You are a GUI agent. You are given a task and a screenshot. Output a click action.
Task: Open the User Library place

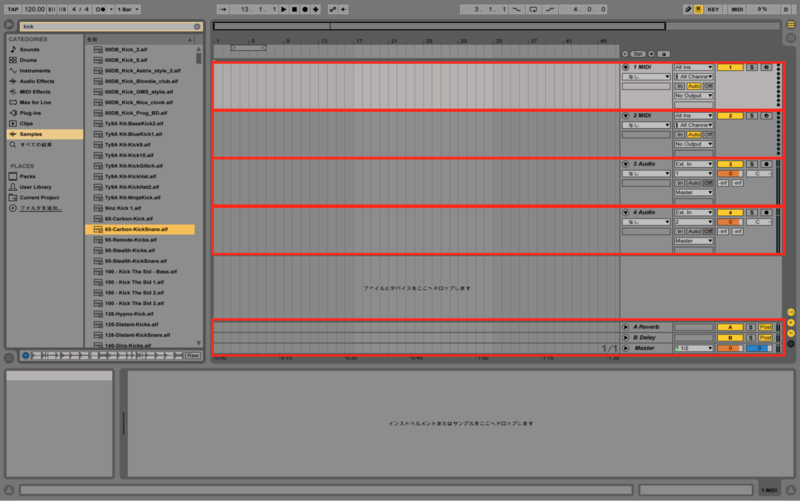[x=35, y=187]
